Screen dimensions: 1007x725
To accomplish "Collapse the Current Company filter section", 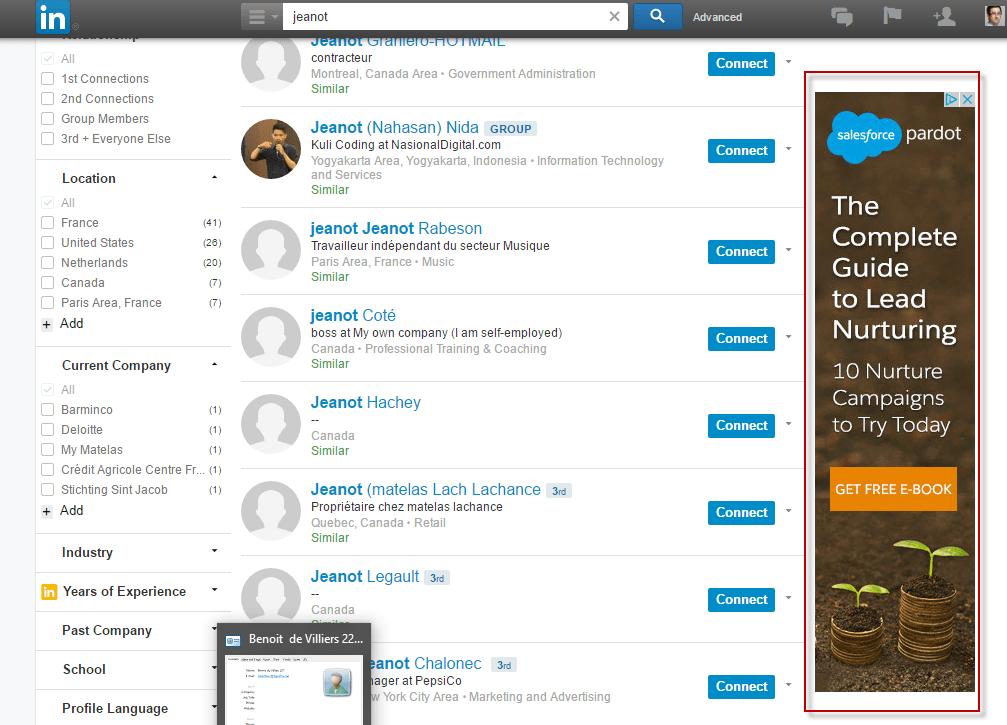I will [x=215, y=365].
